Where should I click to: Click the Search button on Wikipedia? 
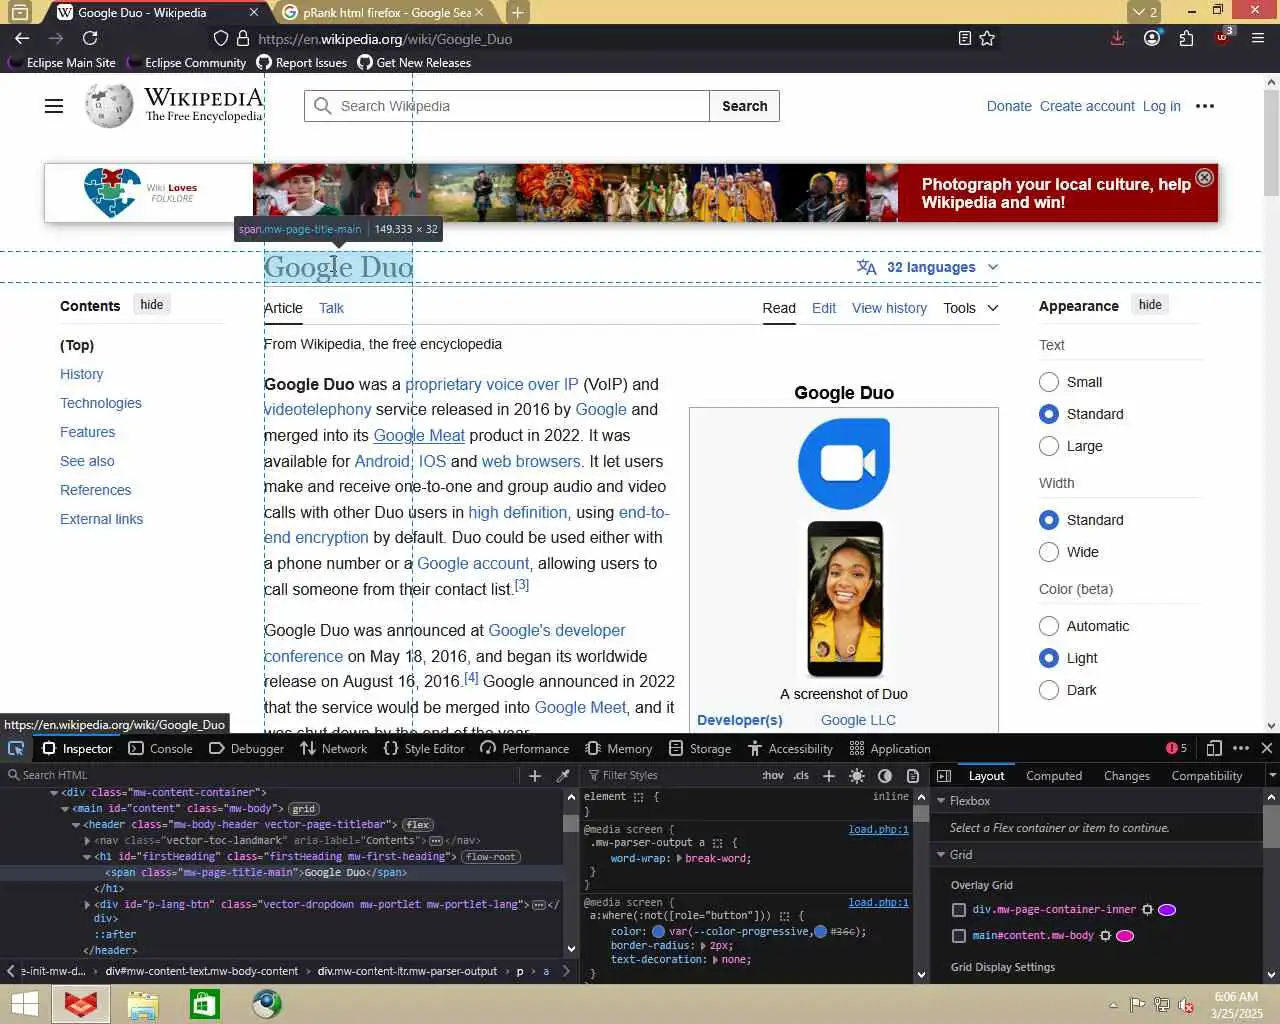coord(745,106)
